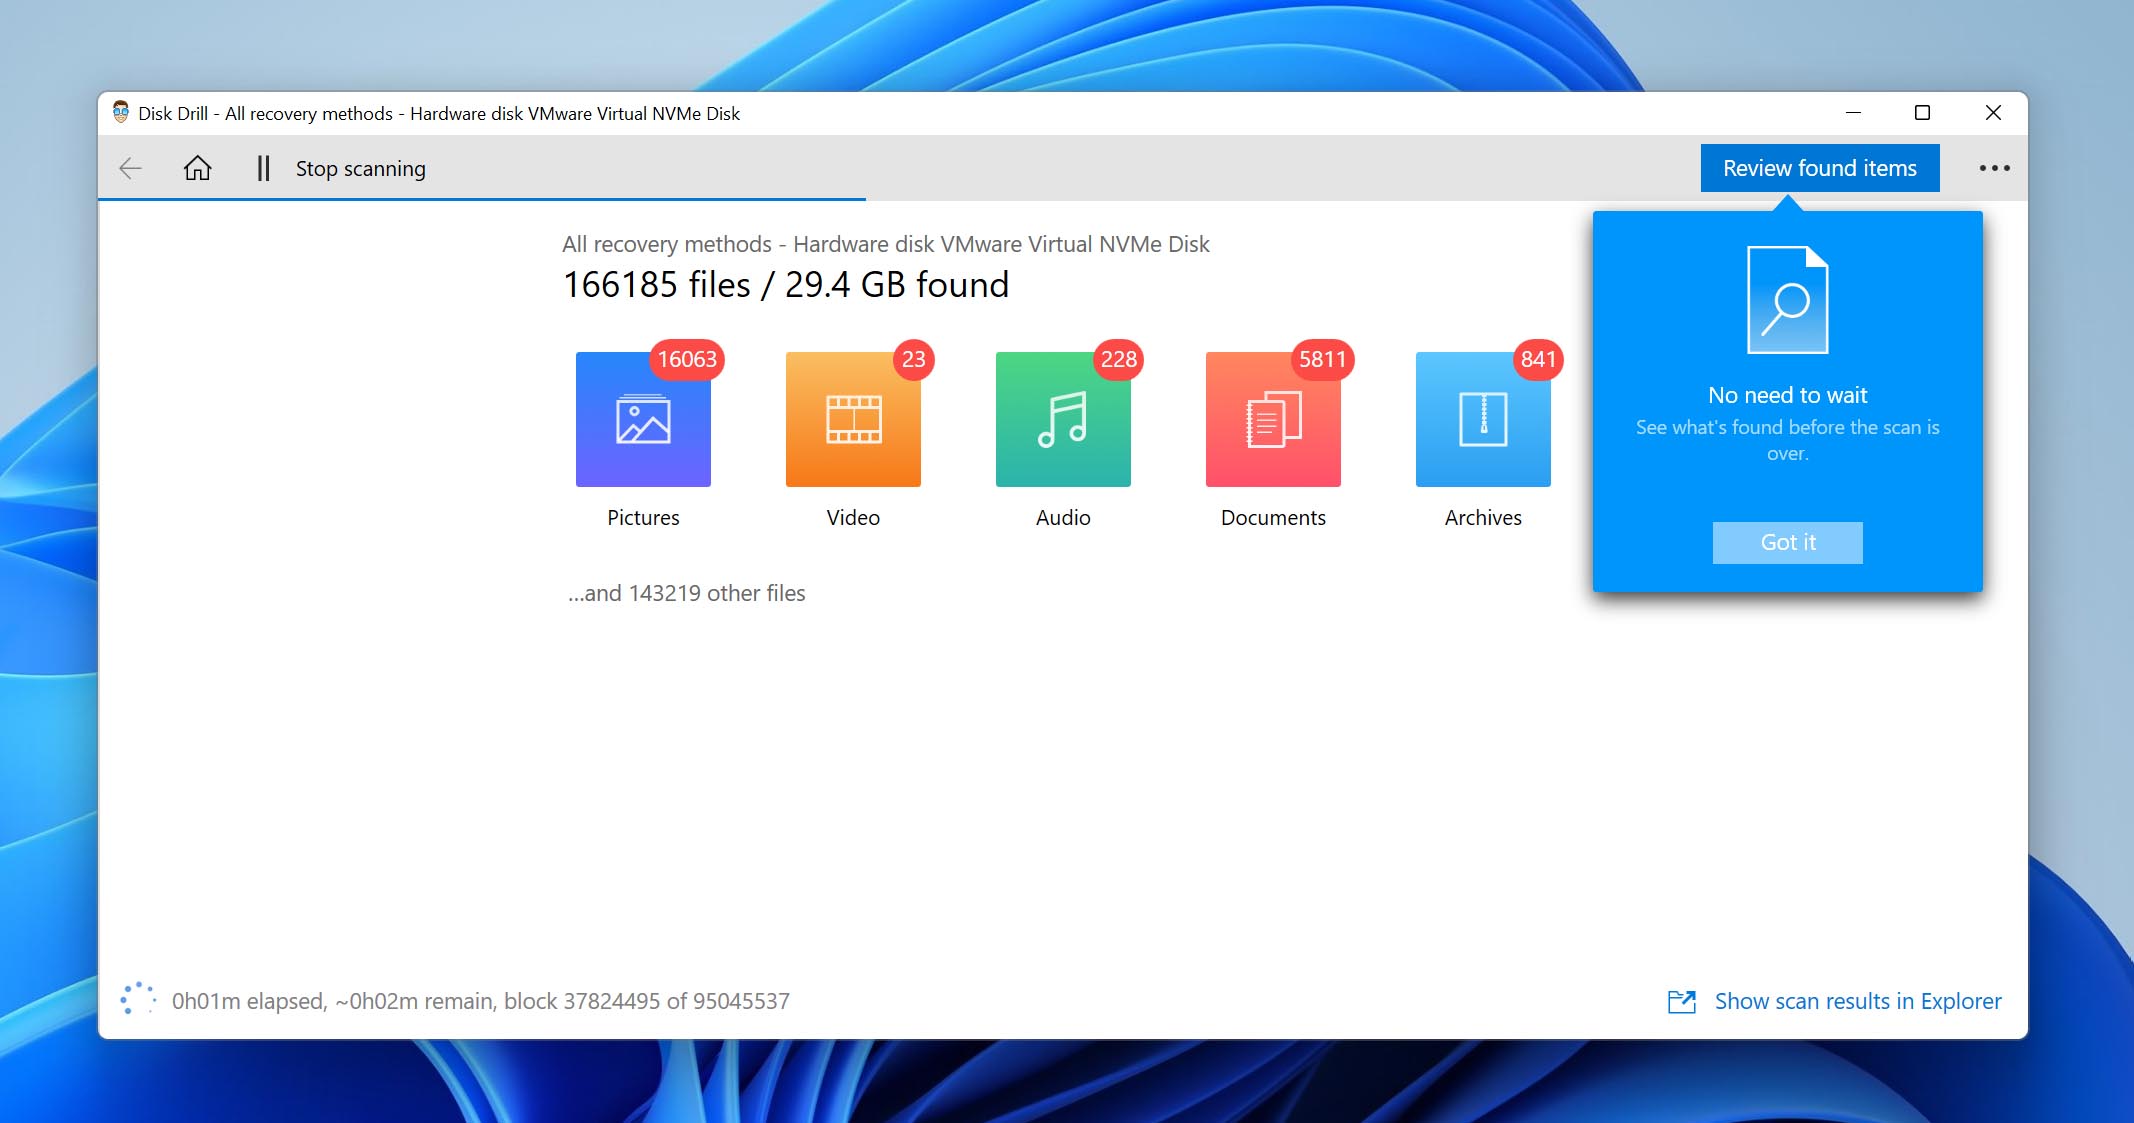
Task: Open the Audio category tile
Action: pos(1063,419)
